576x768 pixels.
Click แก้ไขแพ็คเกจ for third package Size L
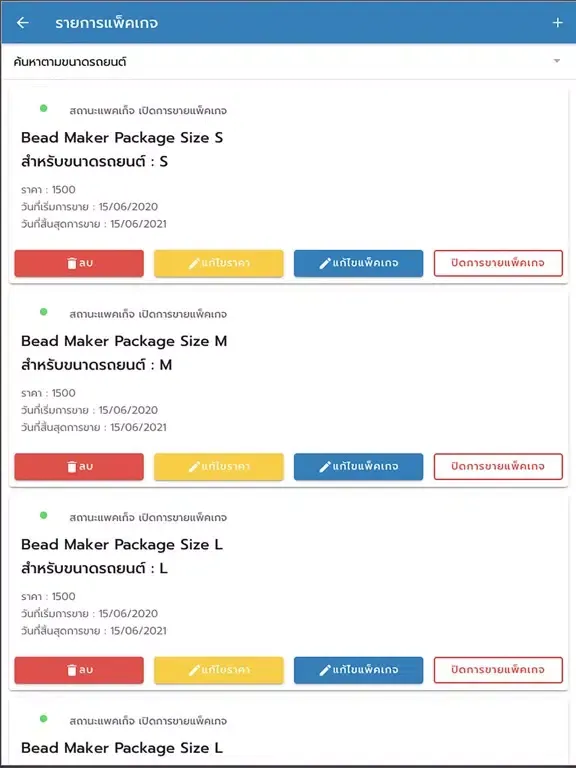tap(358, 670)
